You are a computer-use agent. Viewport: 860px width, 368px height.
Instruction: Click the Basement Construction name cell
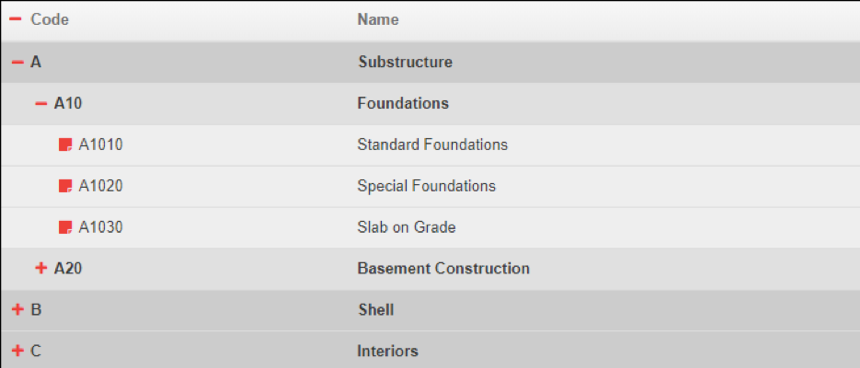[x=444, y=268]
